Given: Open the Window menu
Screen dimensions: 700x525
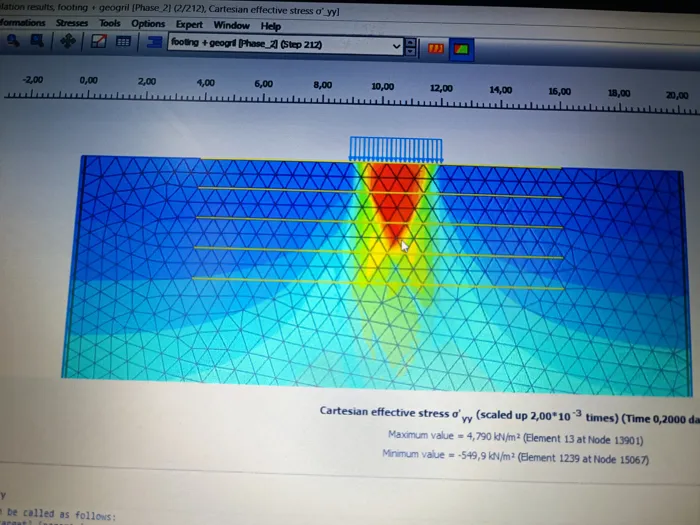Looking at the screenshot, I should 232,25.
